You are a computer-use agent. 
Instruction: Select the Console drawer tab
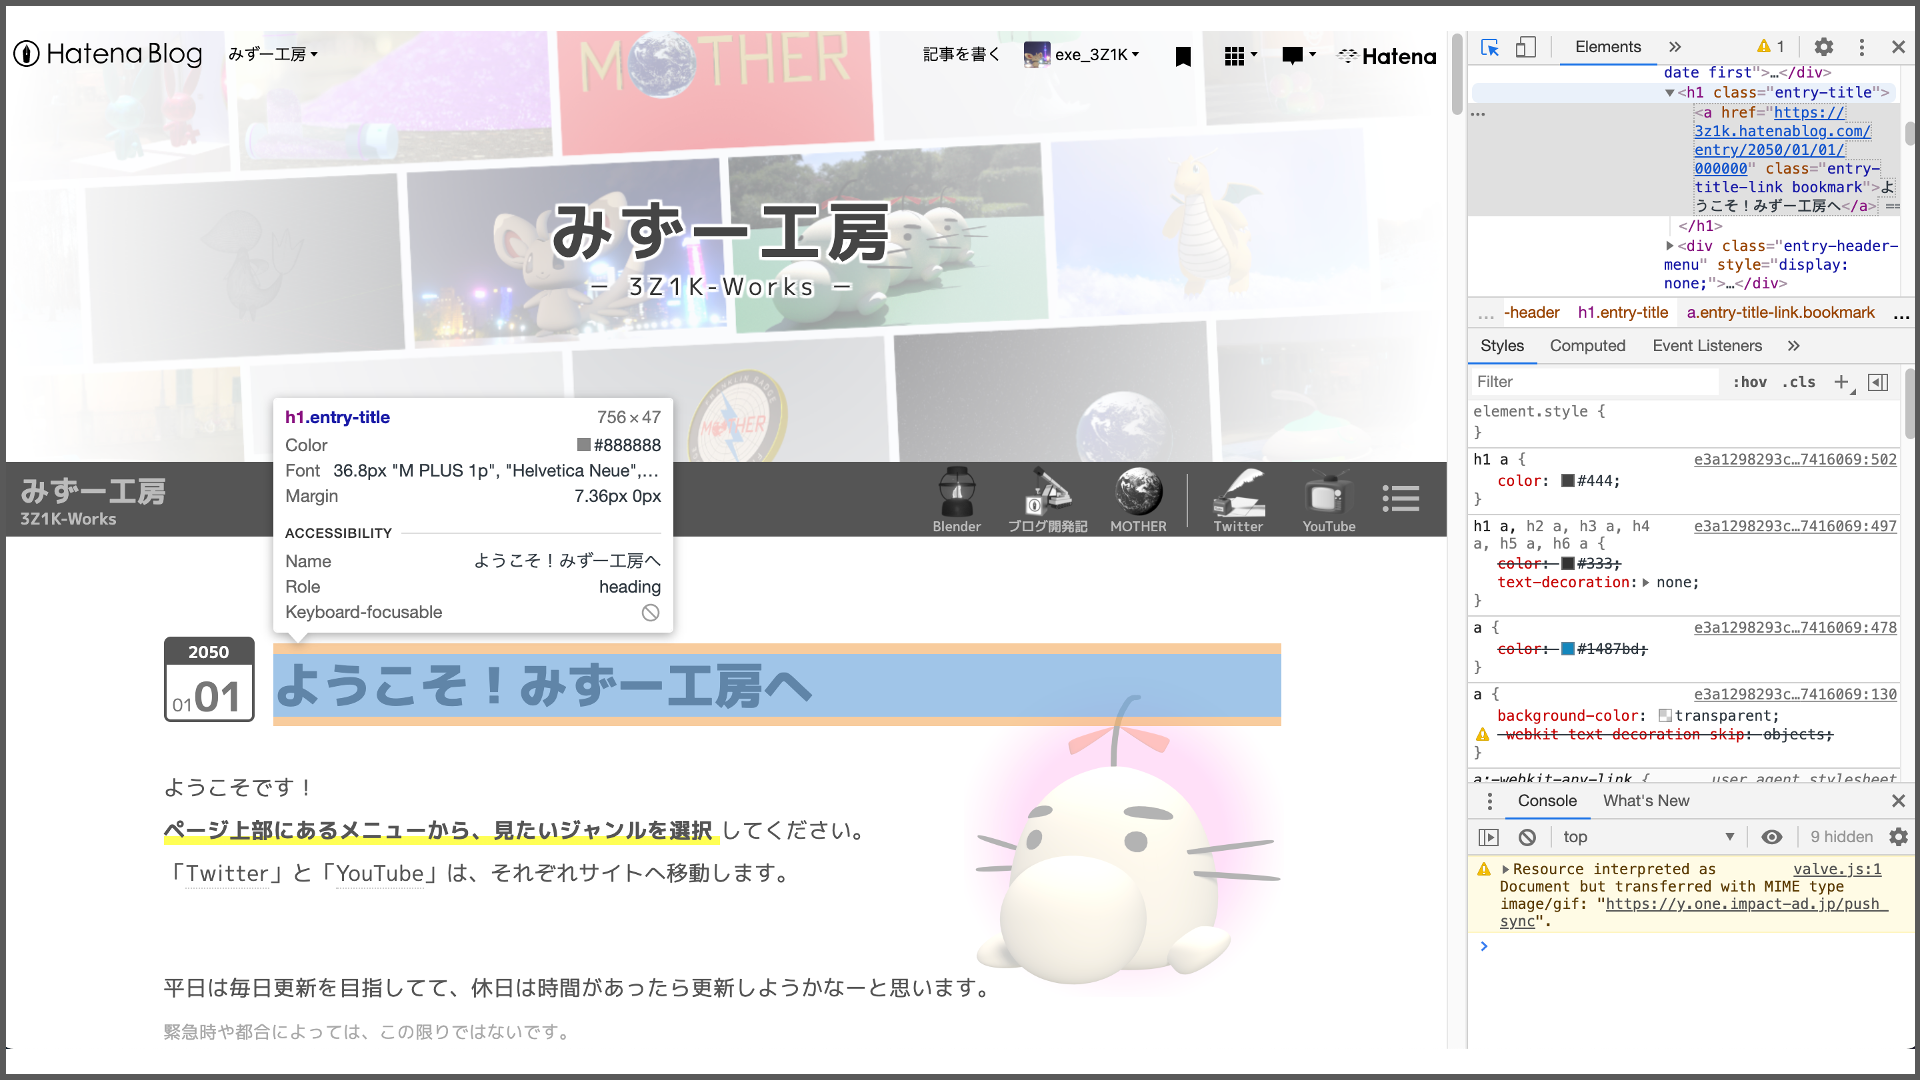click(1547, 801)
